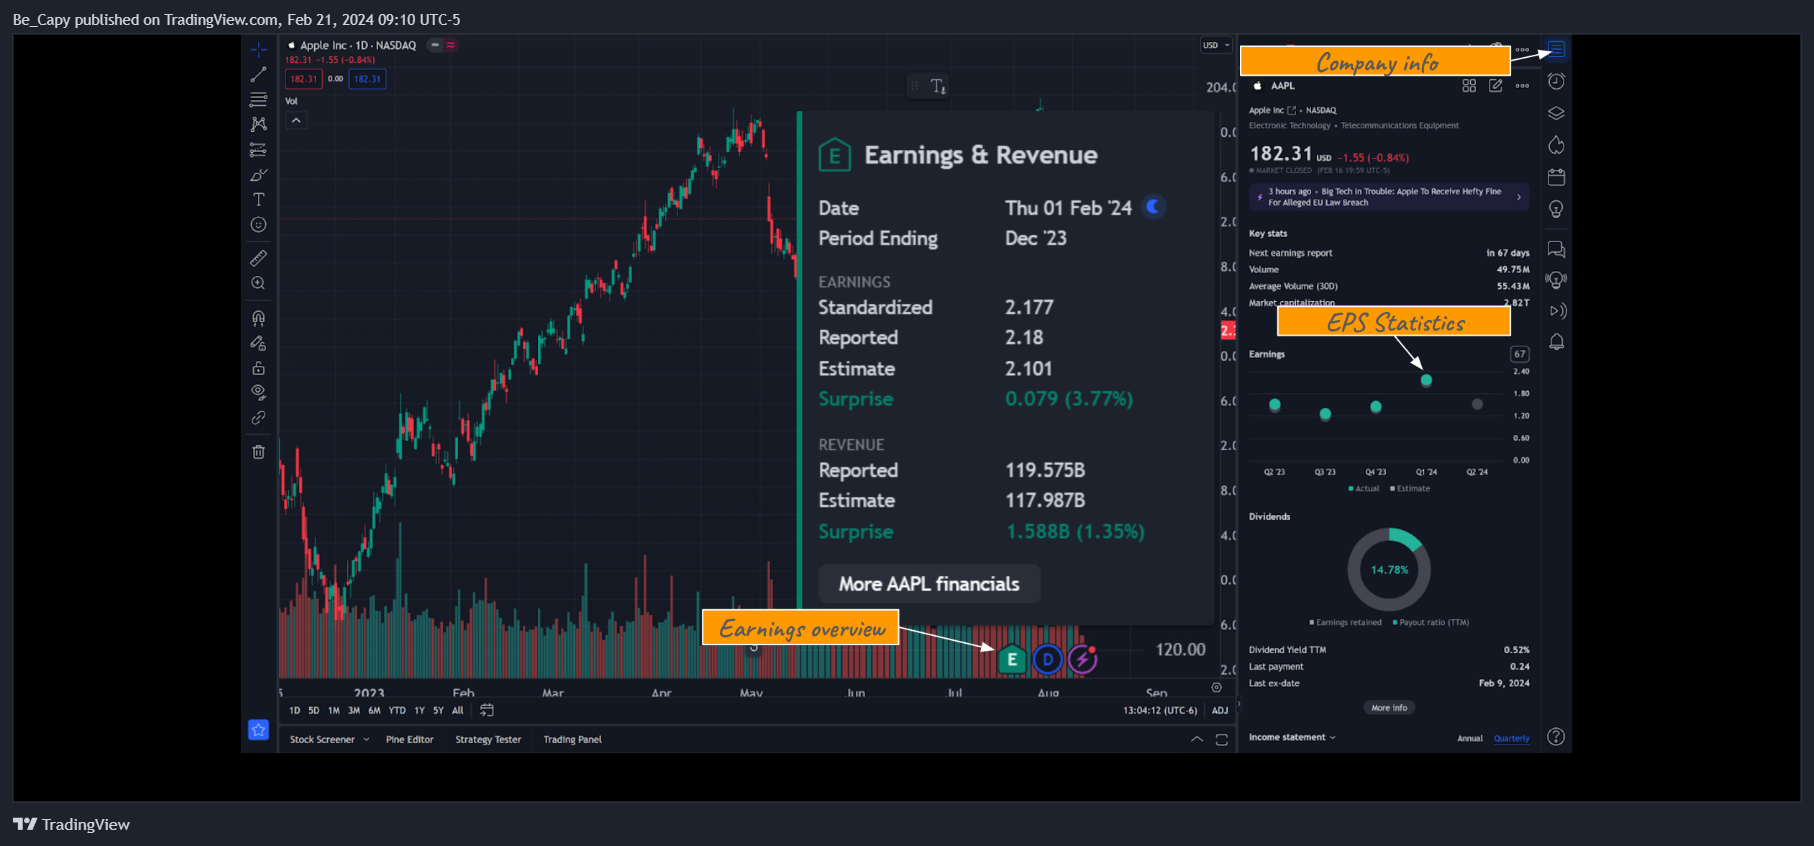Select the Text annotation tool

pyautogui.click(x=258, y=200)
